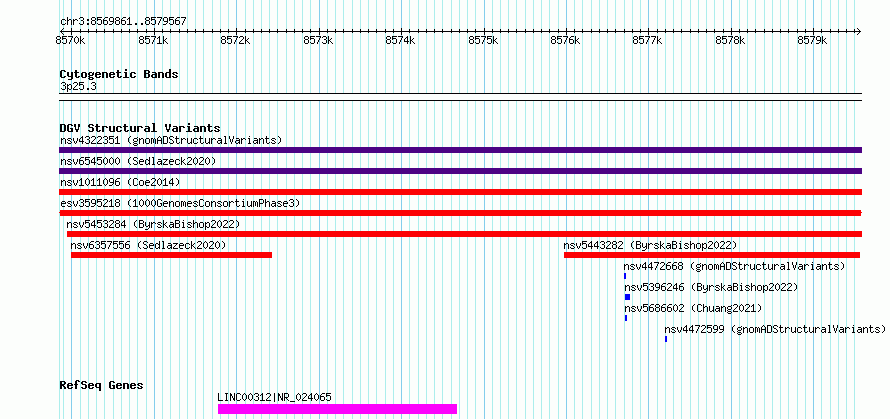This screenshot has height=419, width=890.
Task: Select the nsv4472668 small blue marker
Action: point(625,276)
